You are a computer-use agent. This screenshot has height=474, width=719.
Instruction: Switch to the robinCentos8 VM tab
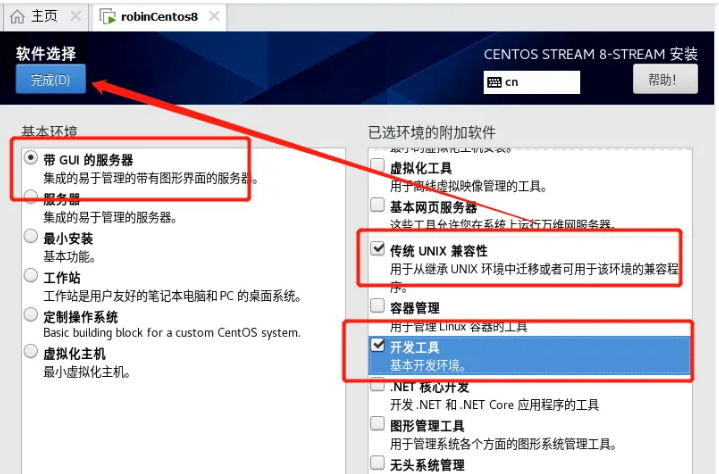pos(159,17)
